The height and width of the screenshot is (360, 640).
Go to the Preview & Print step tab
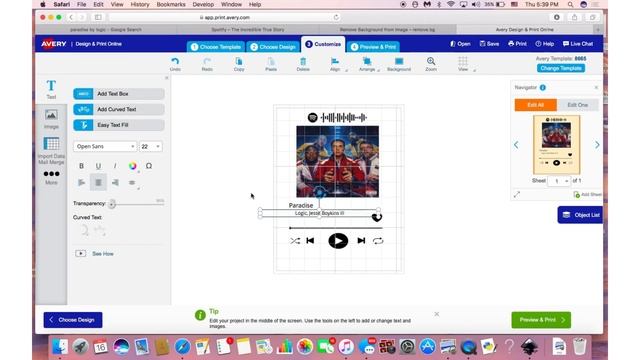(373, 47)
